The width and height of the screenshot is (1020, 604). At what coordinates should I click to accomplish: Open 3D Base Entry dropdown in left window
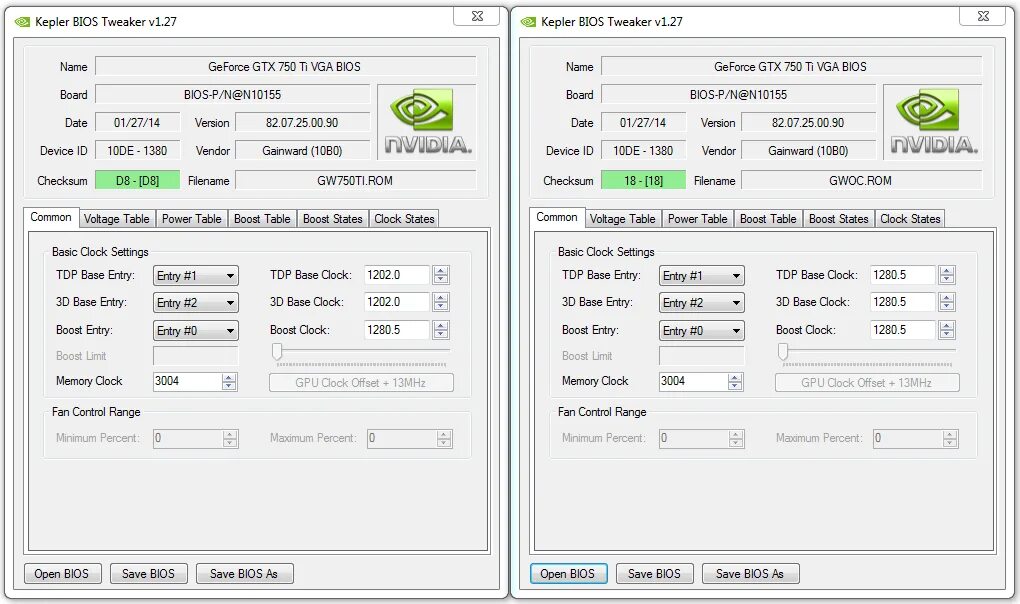click(x=196, y=303)
